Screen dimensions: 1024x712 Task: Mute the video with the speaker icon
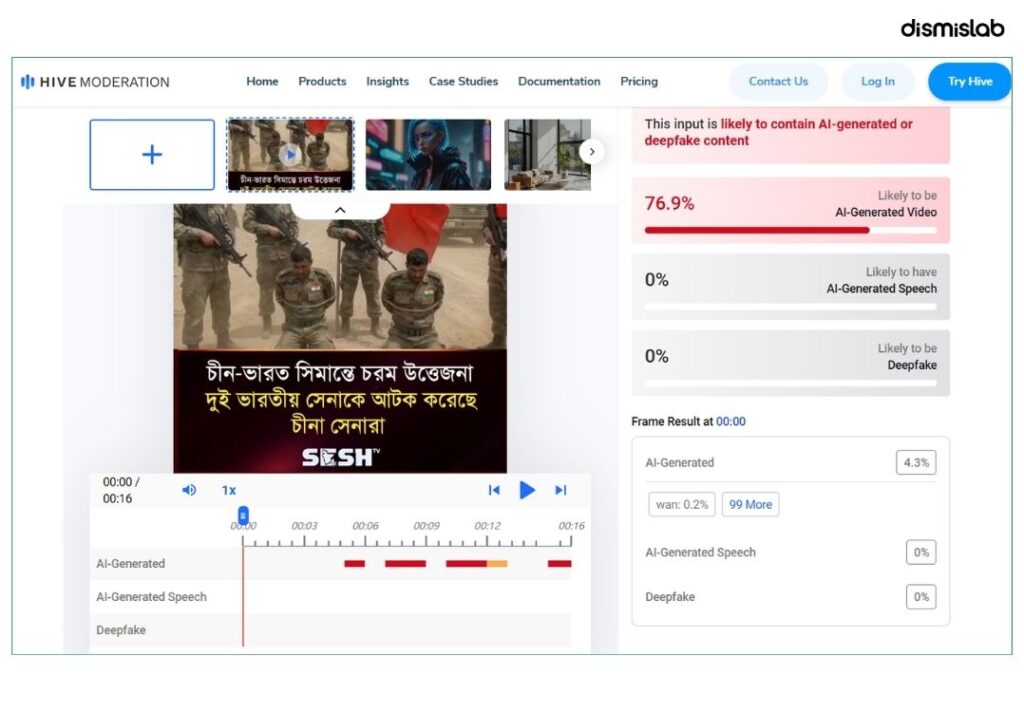[x=189, y=490]
